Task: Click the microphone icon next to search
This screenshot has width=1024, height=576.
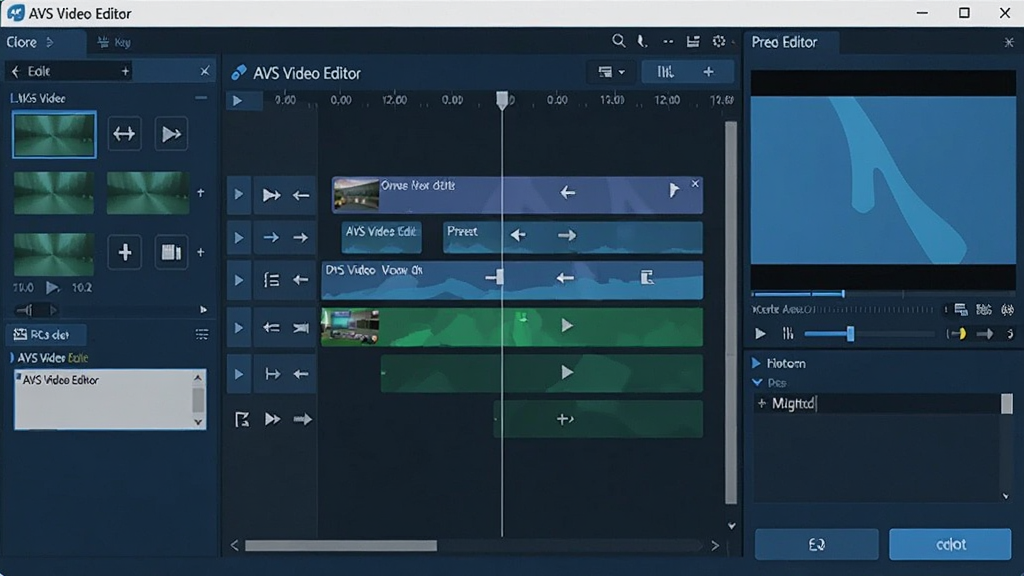Action: point(642,41)
